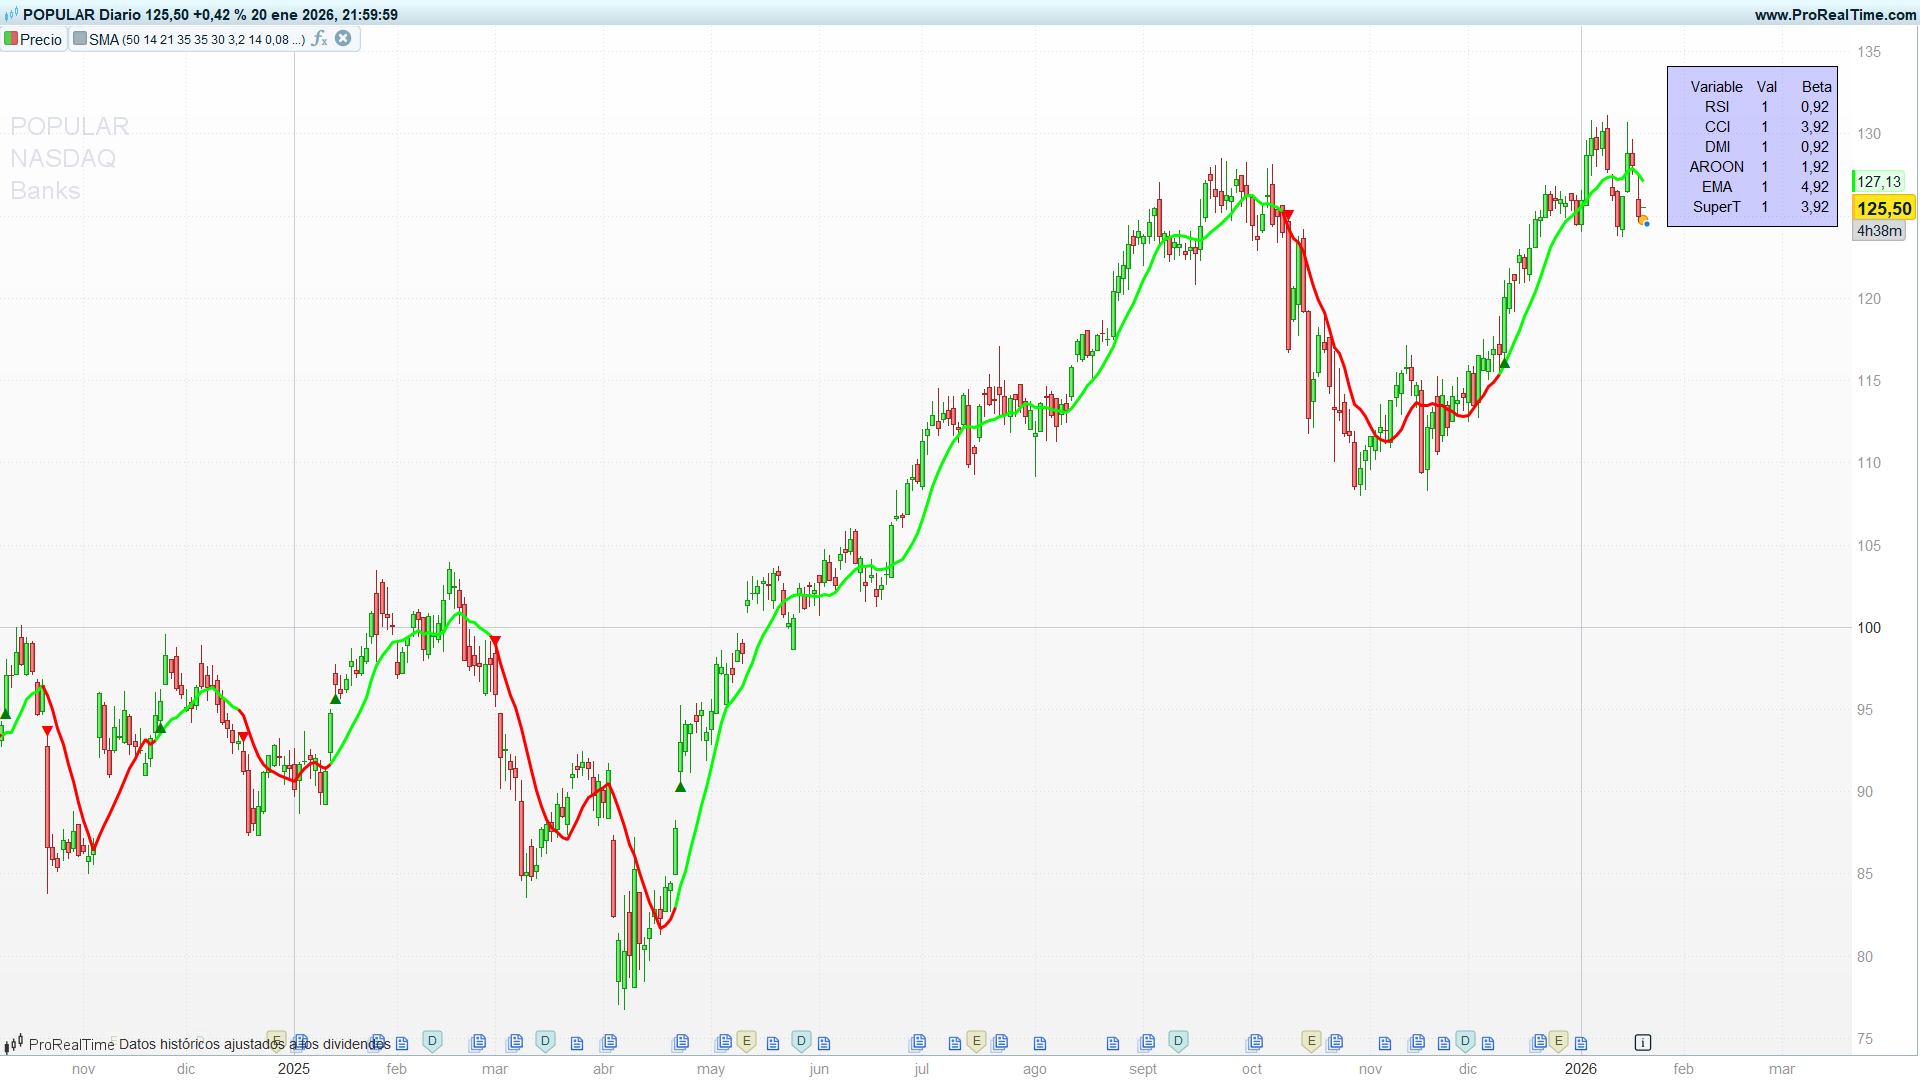Click the current price label 125,50

pyautogui.click(x=1884, y=208)
